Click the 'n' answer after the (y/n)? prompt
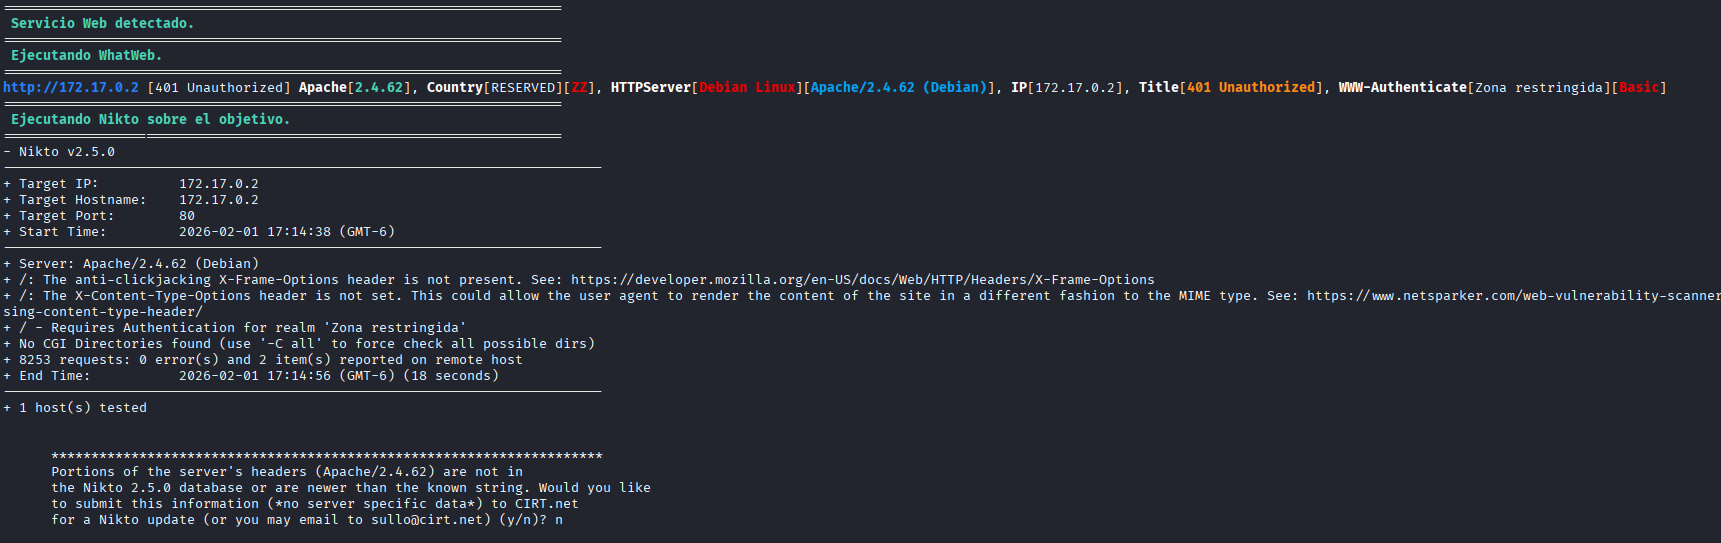 coord(559,520)
